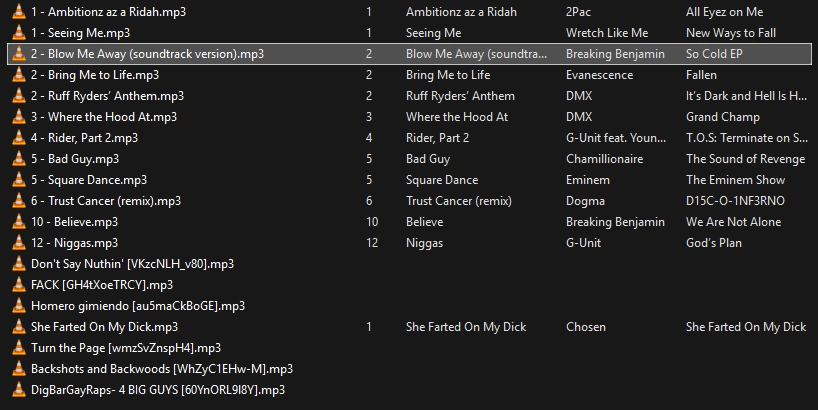Image resolution: width=818 pixels, height=410 pixels.
Task: Select 6 - Trust Cancer (remix).mp3 filename
Action: [106, 201]
